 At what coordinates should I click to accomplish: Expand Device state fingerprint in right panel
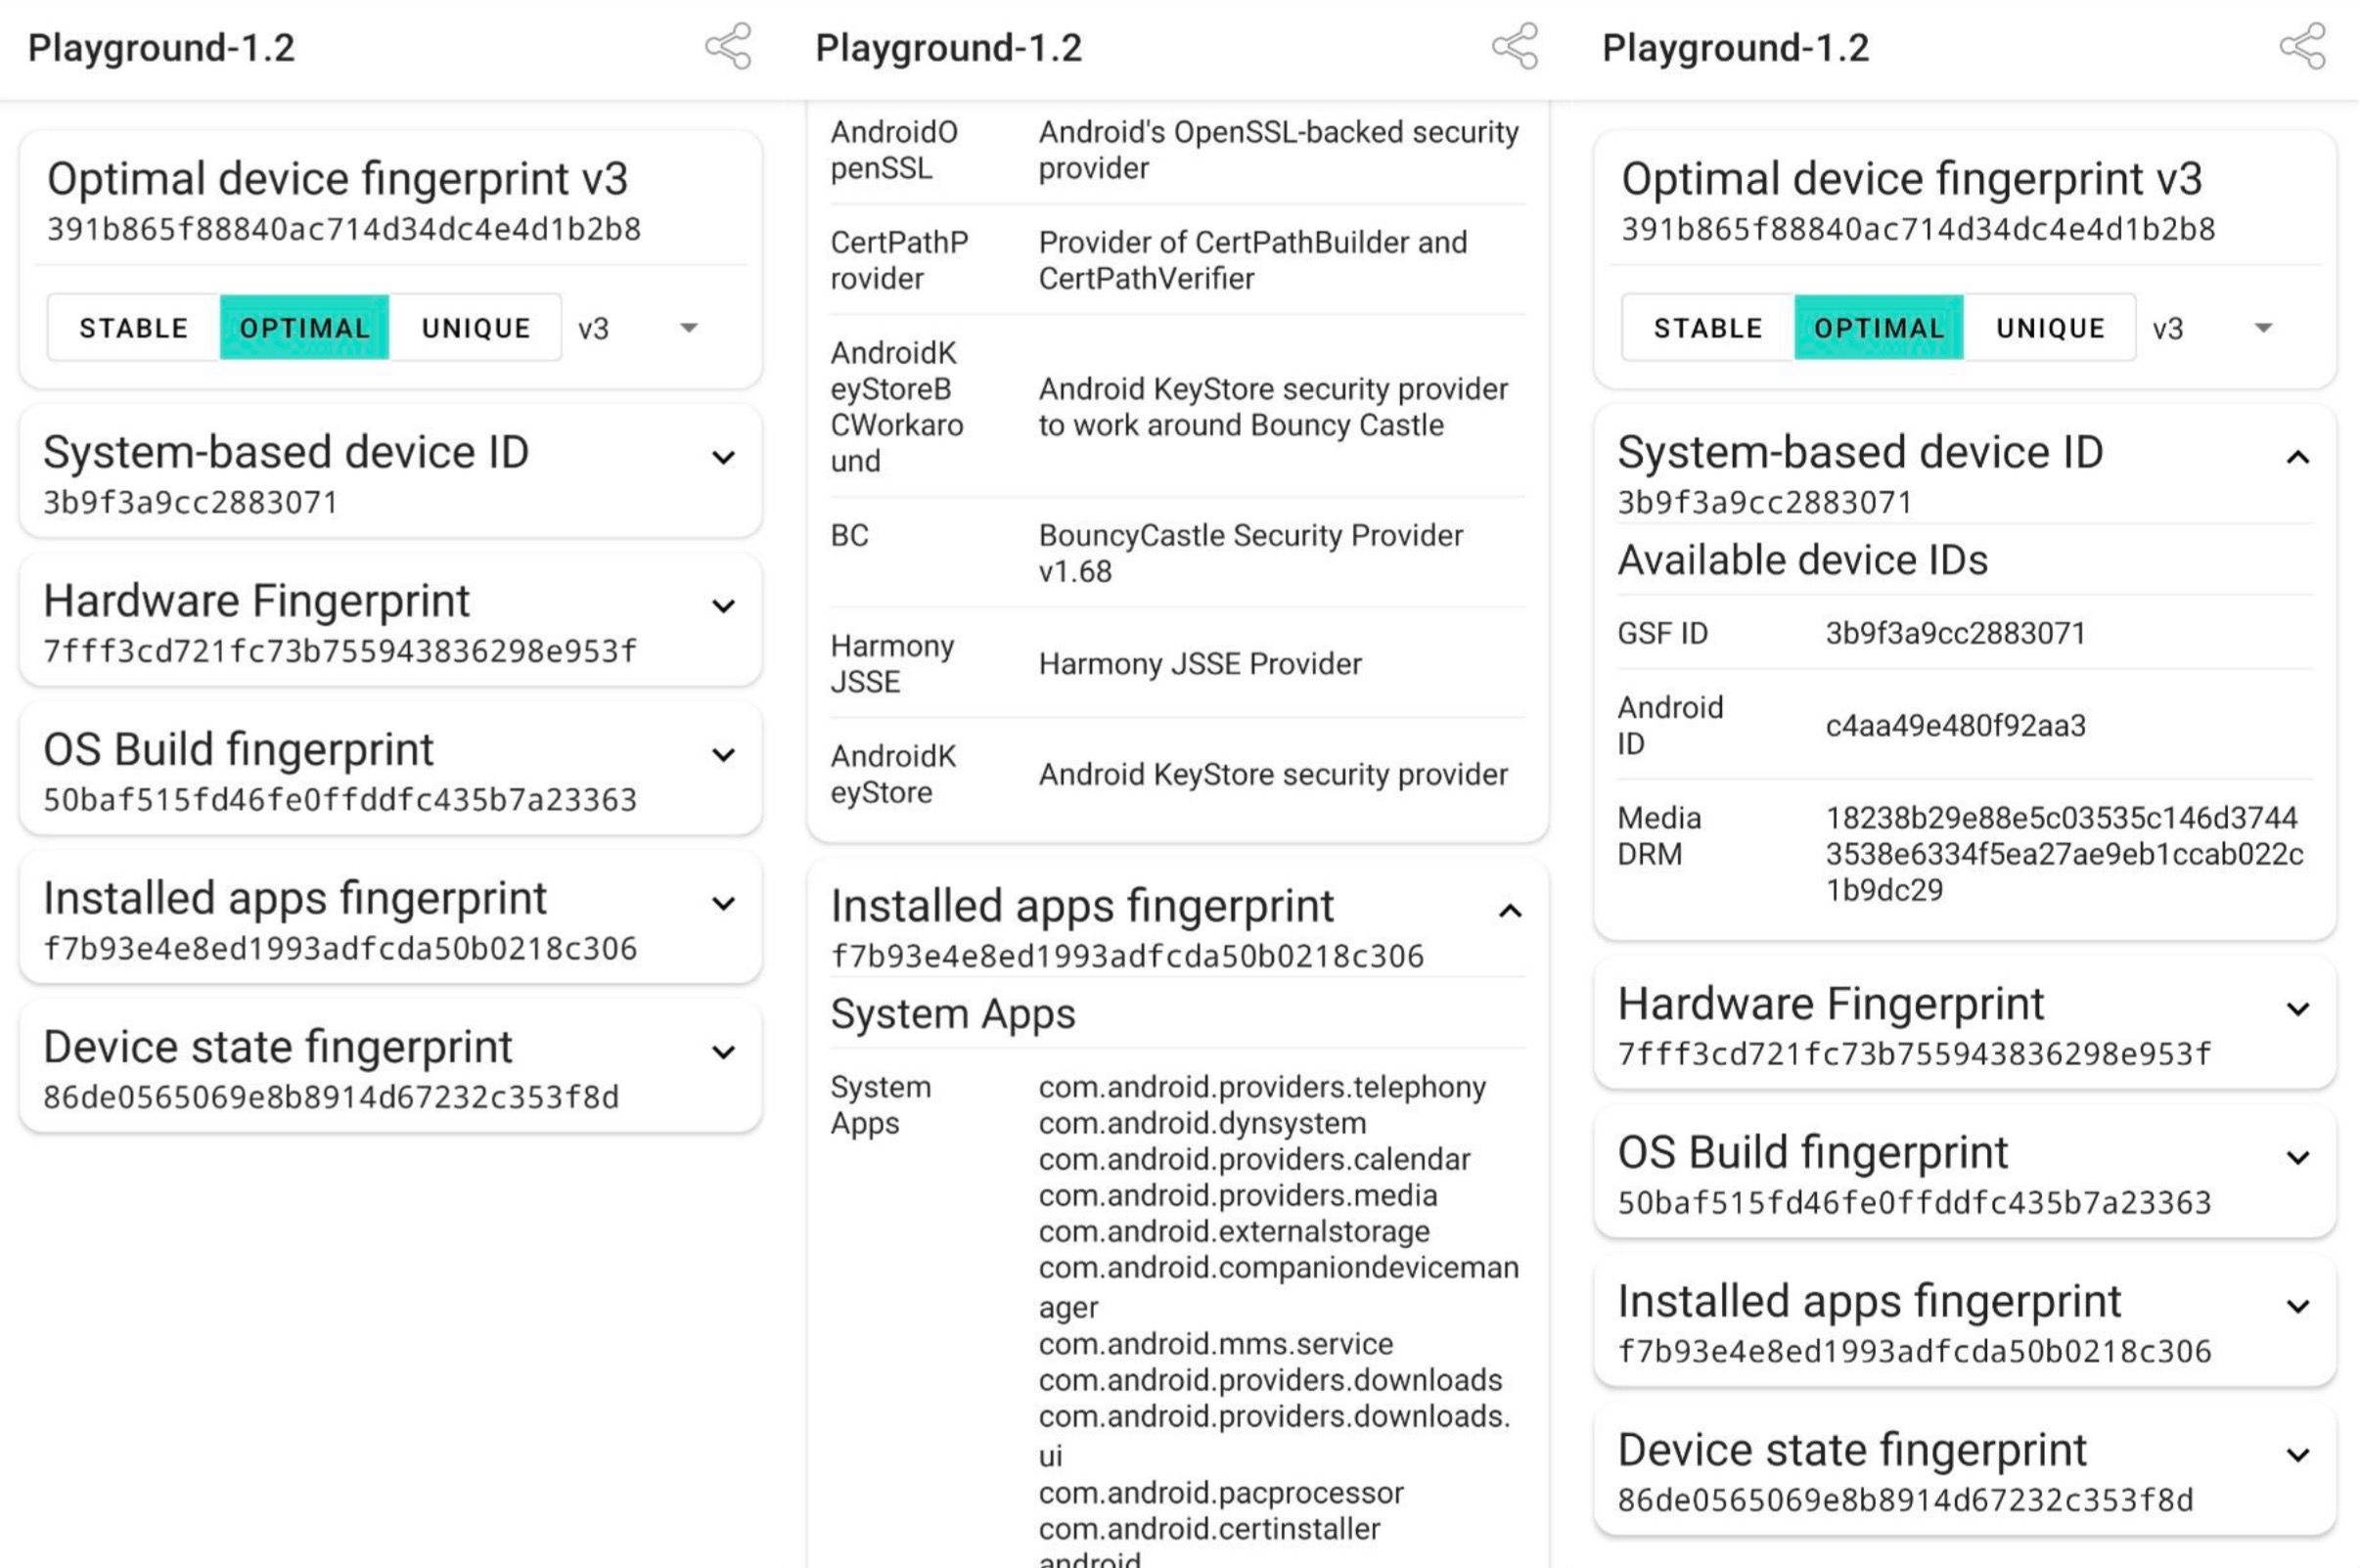2297,1455
